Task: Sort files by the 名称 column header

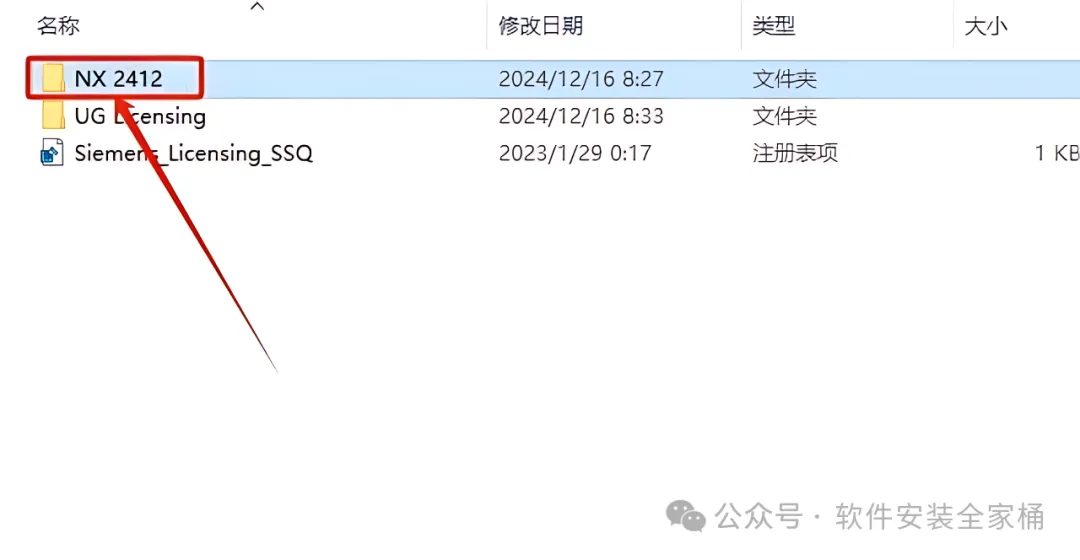Action: (59, 26)
